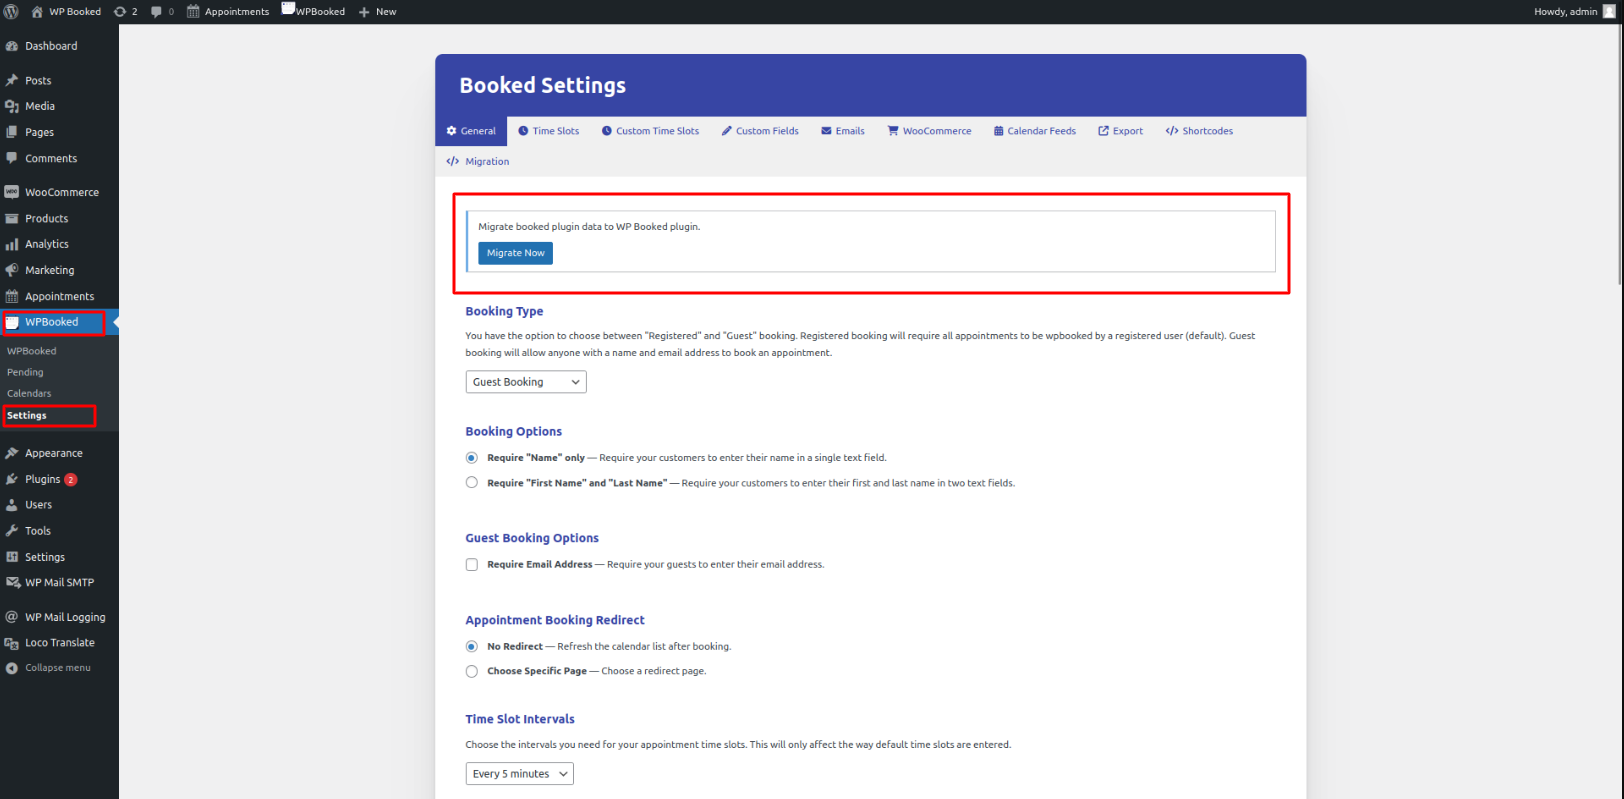Image resolution: width=1624 pixels, height=799 pixels.
Task: Click the Collapse menu arrow icon
Action: click(x=12, y=668)
